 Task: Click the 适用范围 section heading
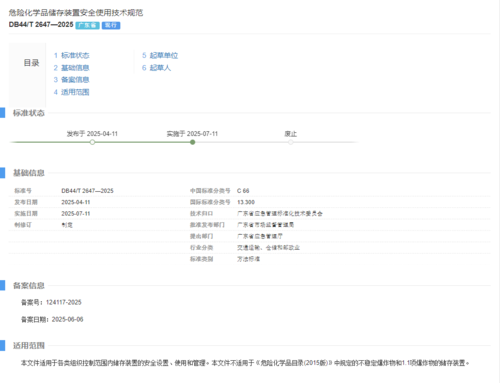click(x=29, y=345)
